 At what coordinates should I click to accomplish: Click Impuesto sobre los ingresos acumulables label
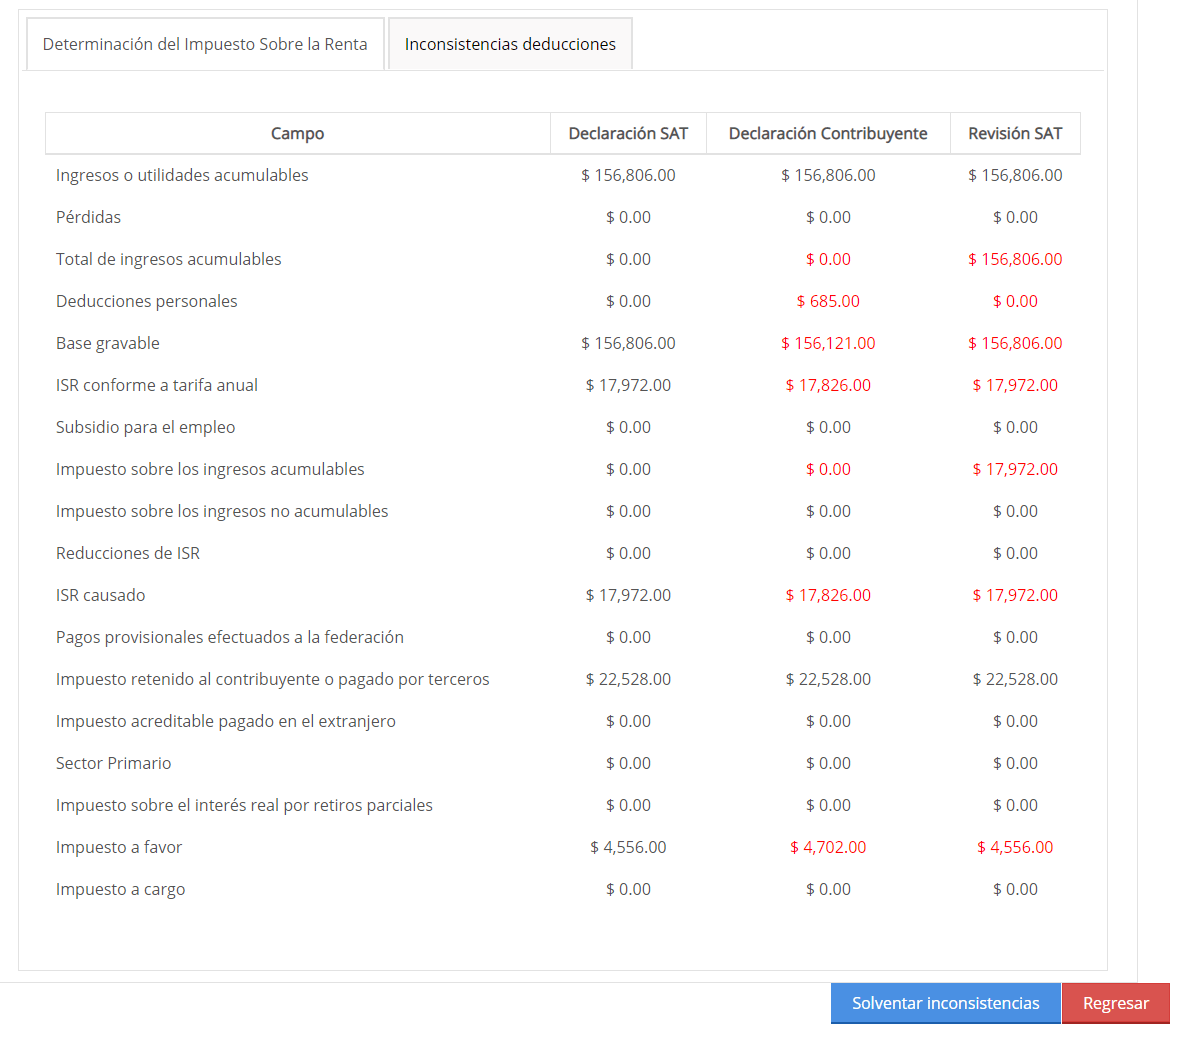(x=210, y=469)
